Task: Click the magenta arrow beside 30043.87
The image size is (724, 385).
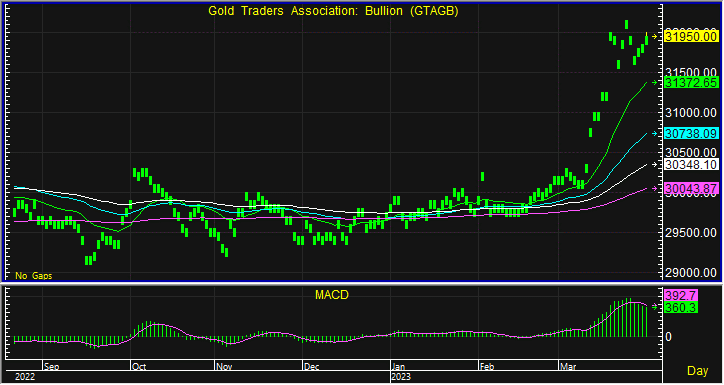Action: (x=654, y=188)
